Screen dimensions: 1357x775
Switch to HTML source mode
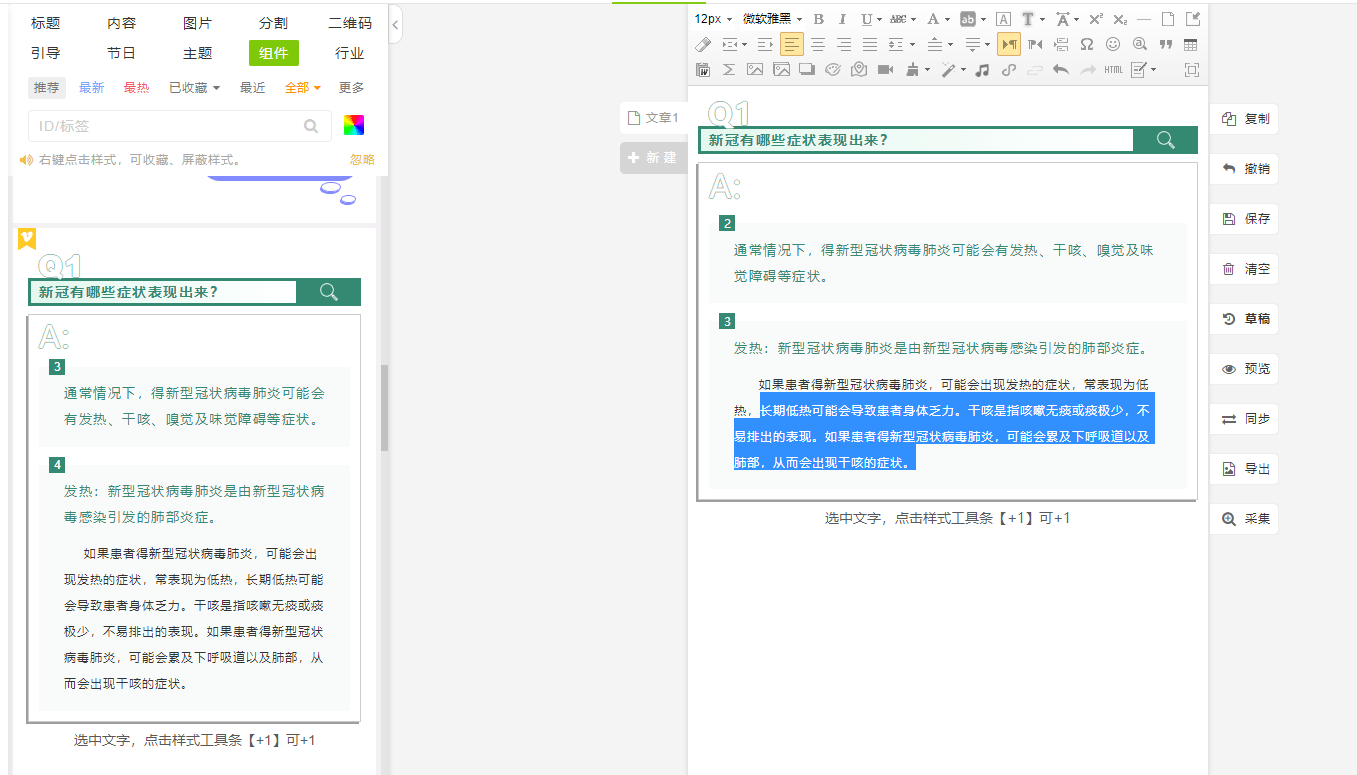pyautogui.click(x=1114, y=69)
